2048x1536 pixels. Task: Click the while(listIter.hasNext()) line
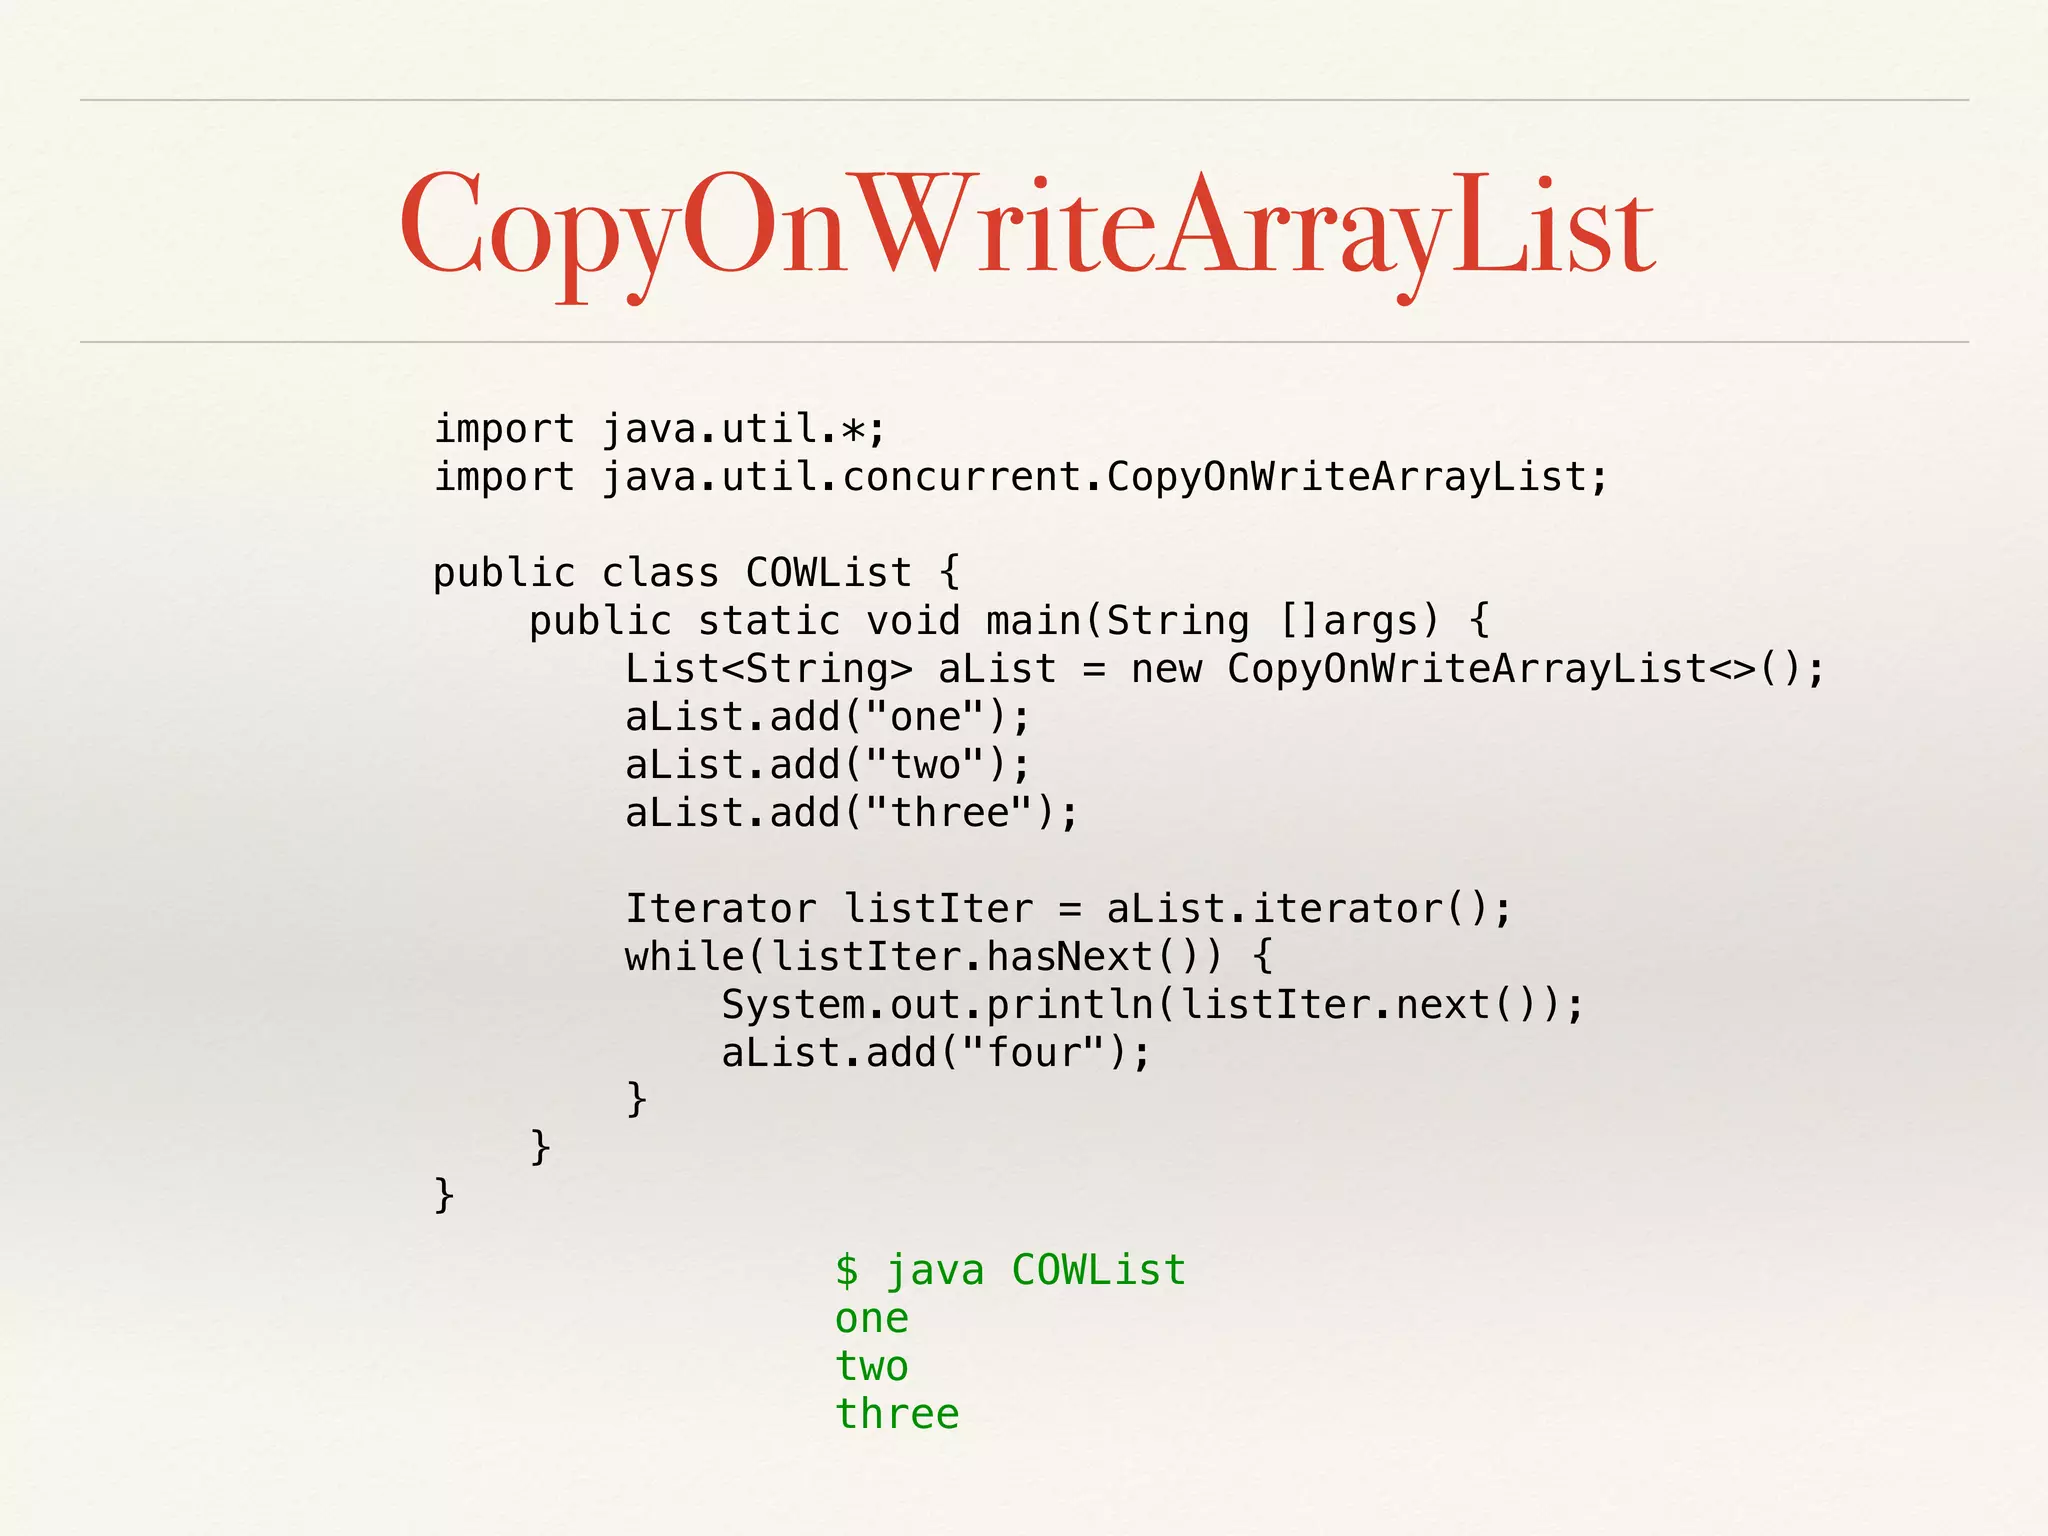(x=948, y=957)
